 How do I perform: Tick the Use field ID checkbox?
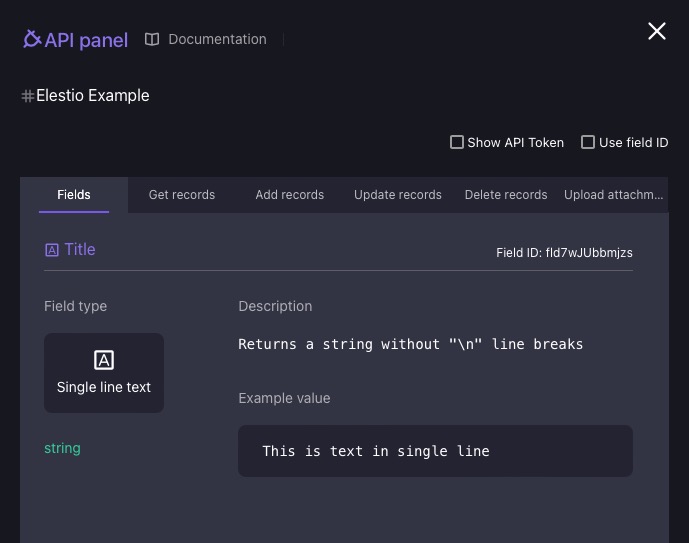pos(587,142)
